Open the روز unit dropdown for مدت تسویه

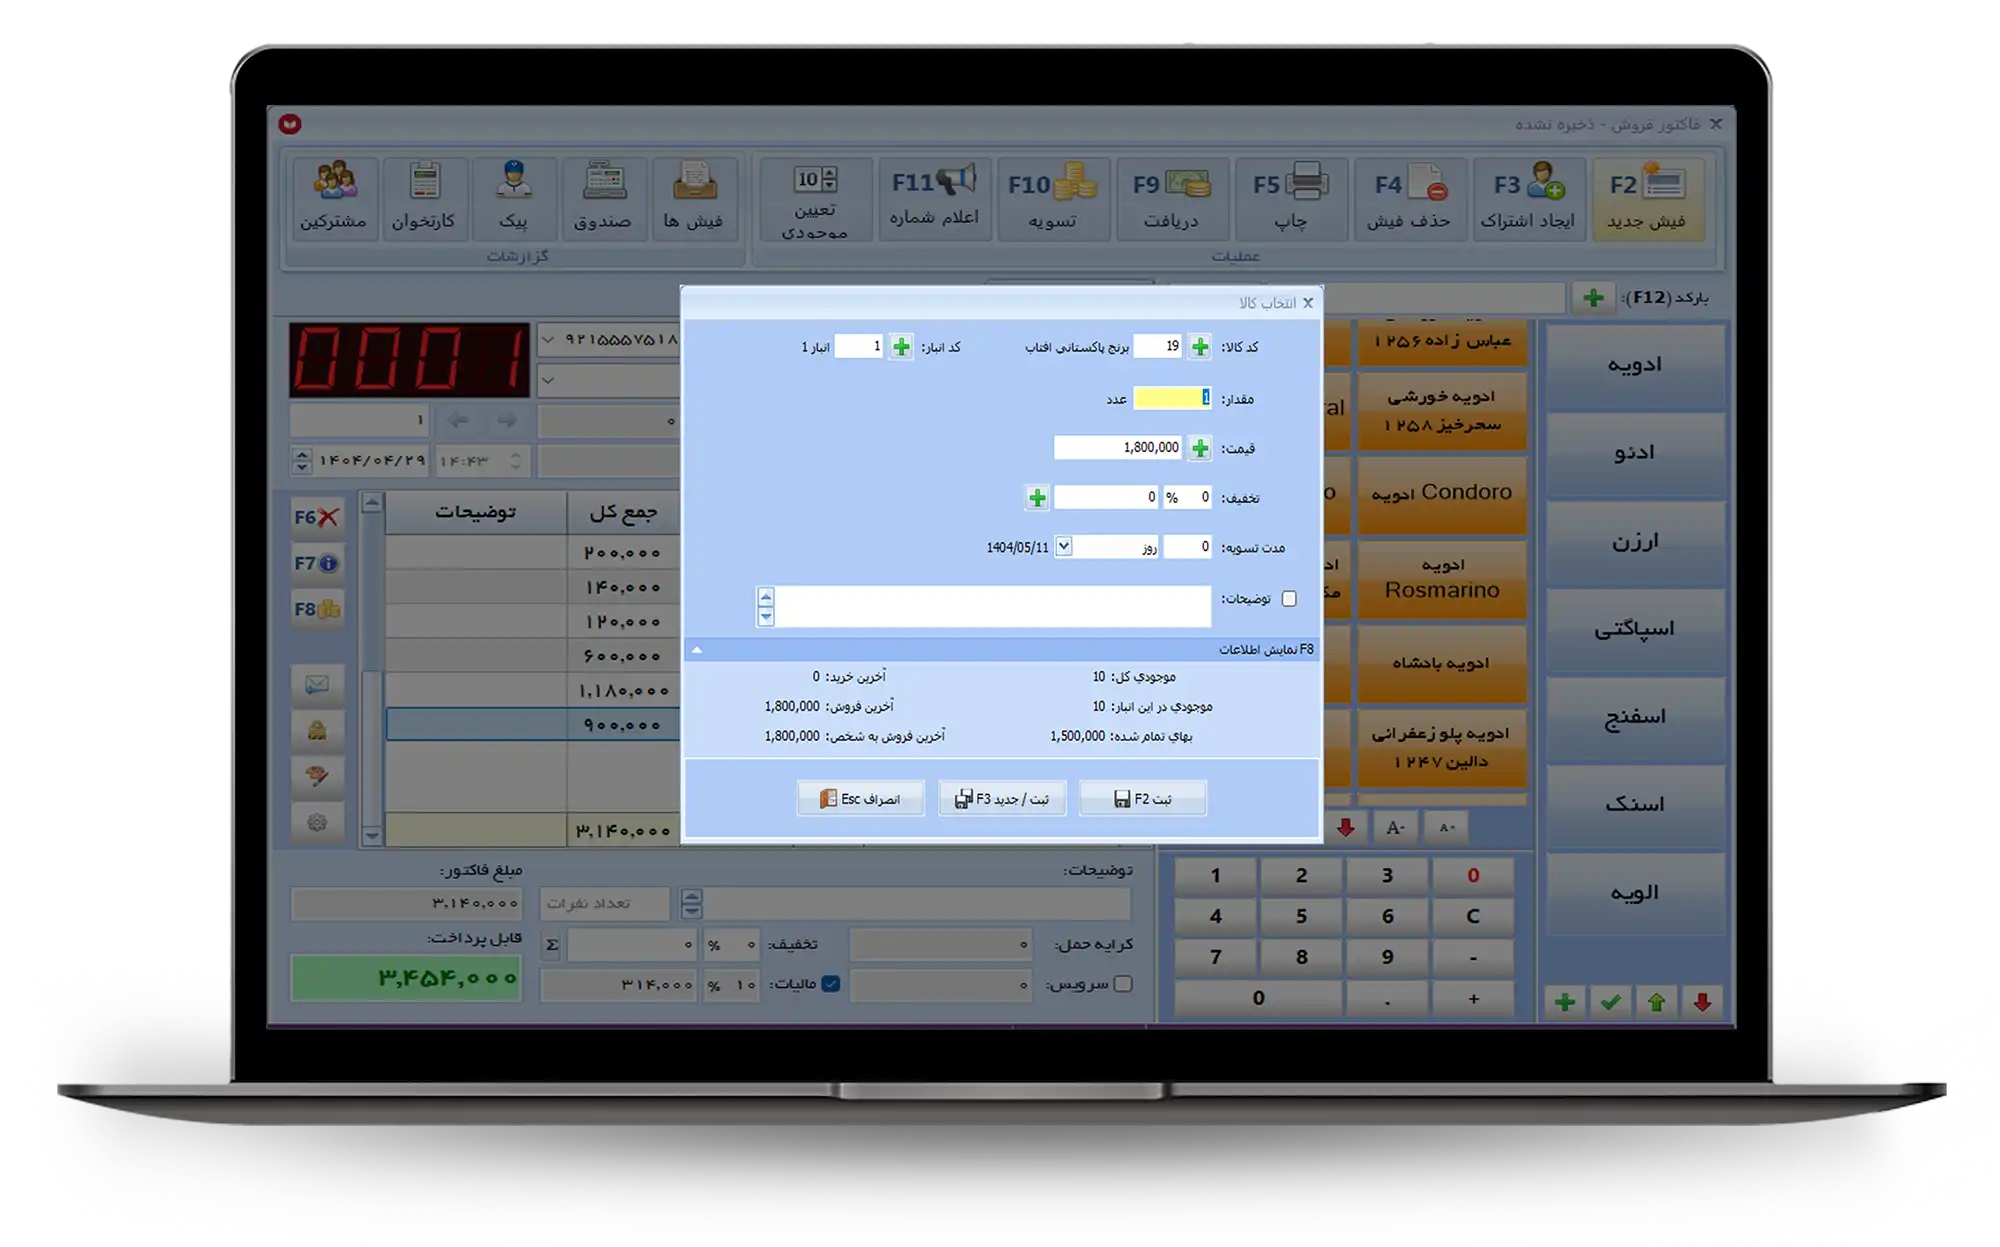pyautogui.click(x=1064, y=547)
